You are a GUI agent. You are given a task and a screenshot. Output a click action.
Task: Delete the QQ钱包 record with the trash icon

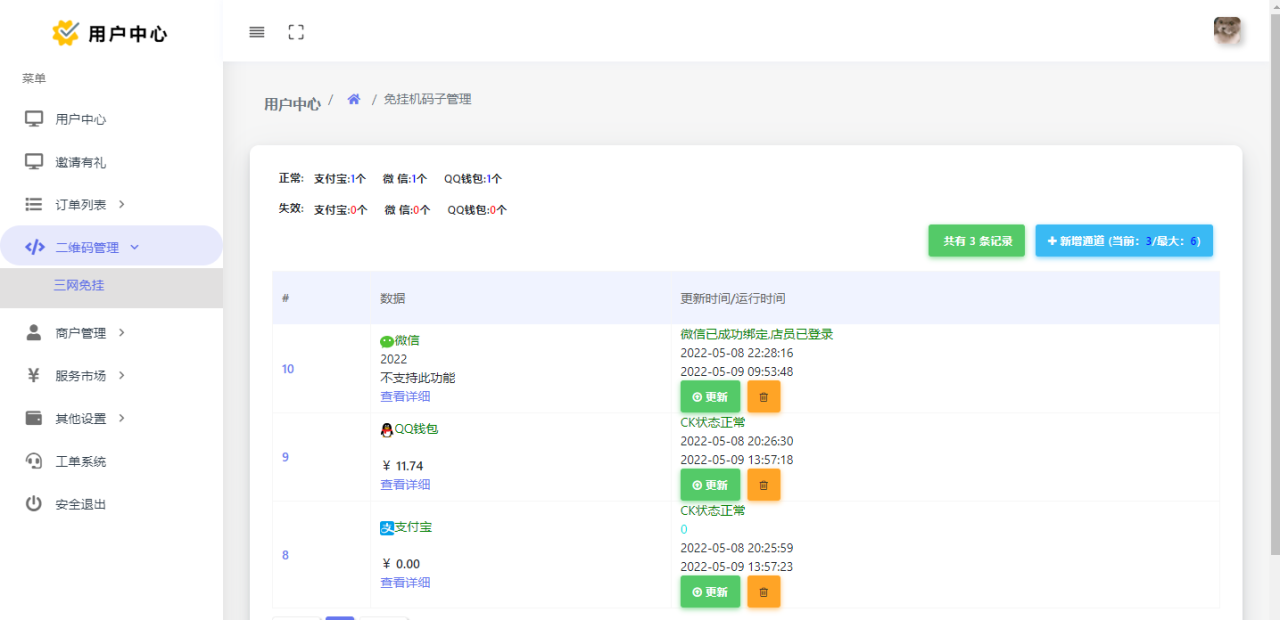(x=764, y=485)
